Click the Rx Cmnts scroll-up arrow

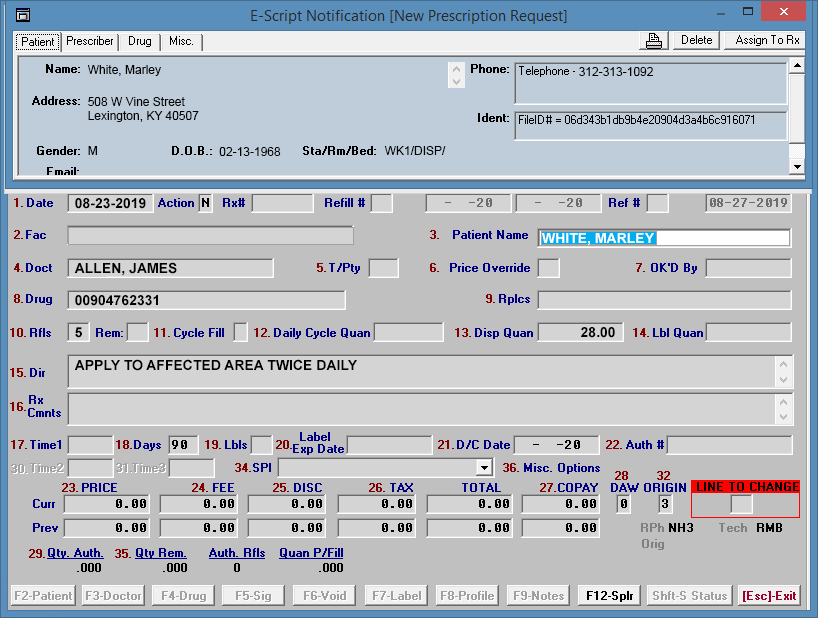783,401
